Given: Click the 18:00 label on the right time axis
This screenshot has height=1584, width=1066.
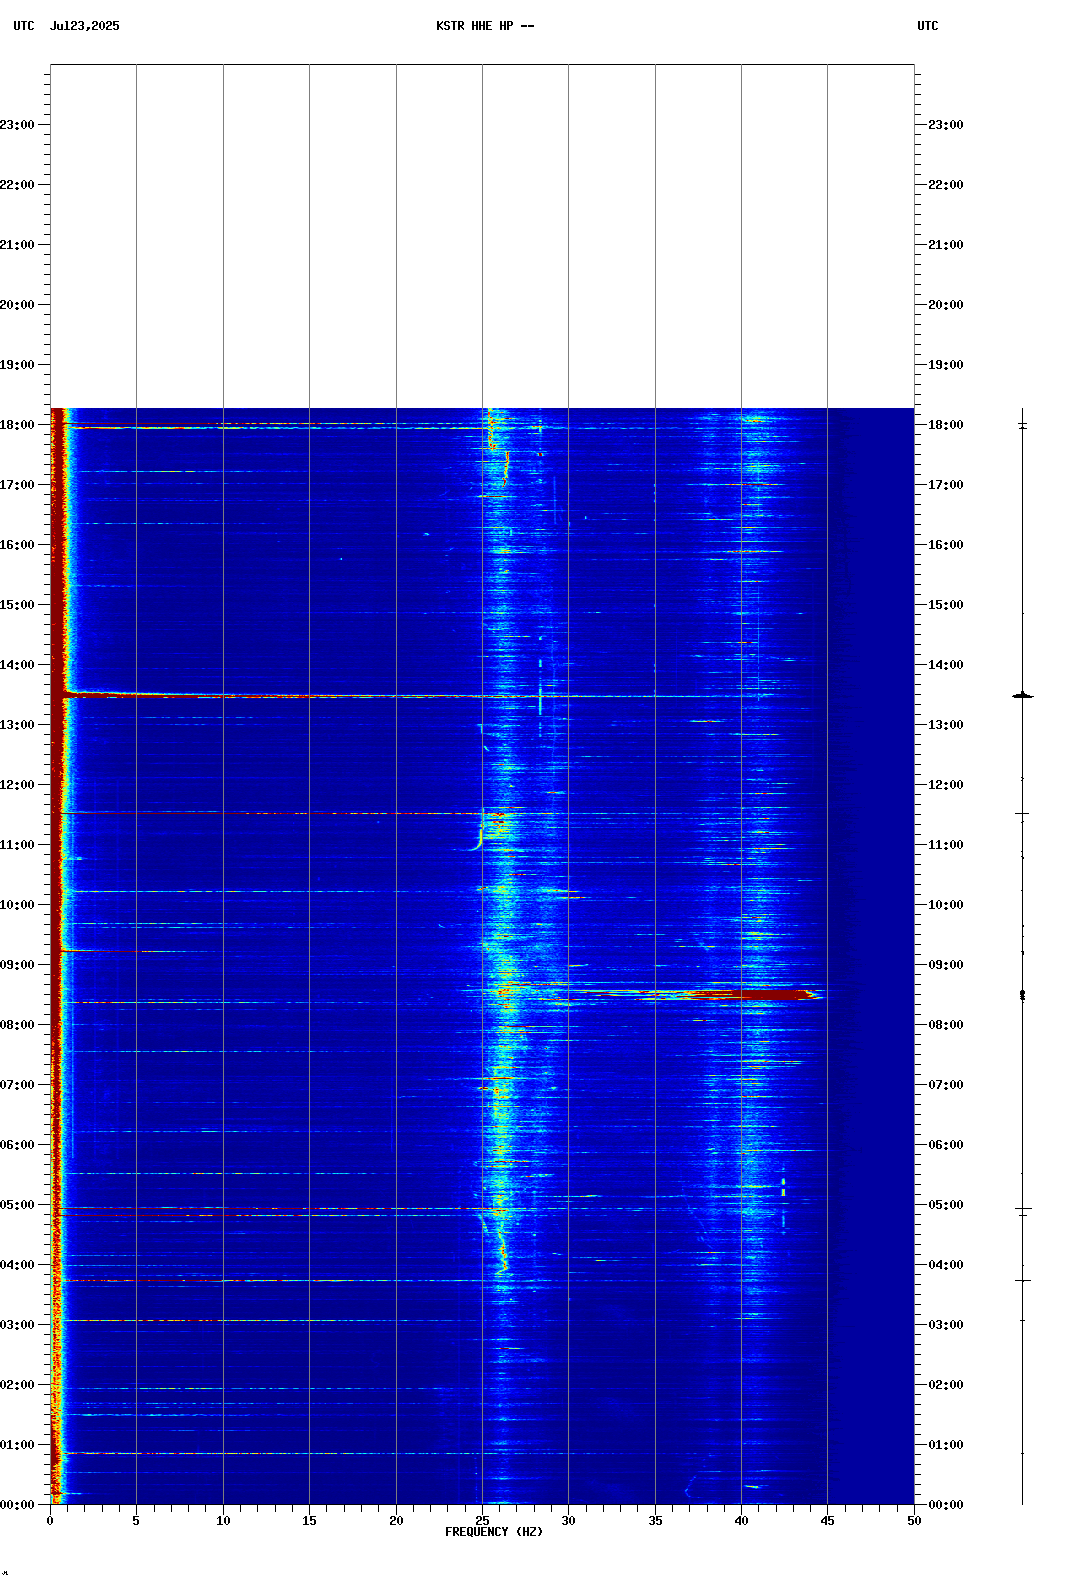Looking at the screenshot, I should [x=946, y=425].
